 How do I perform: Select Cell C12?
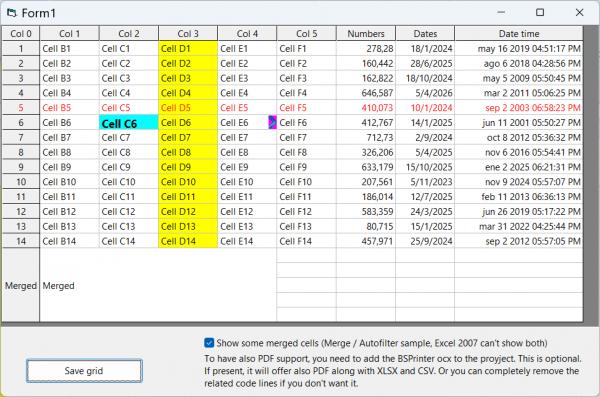[129, 212]
